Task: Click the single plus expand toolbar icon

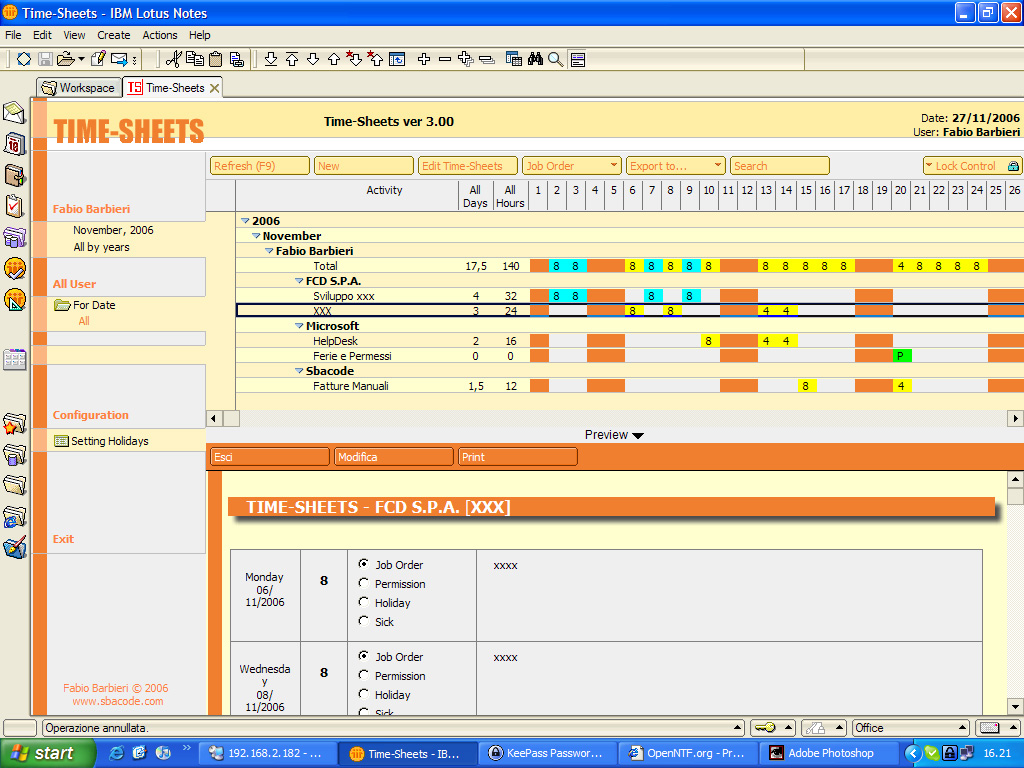Action: pos(424,59)
